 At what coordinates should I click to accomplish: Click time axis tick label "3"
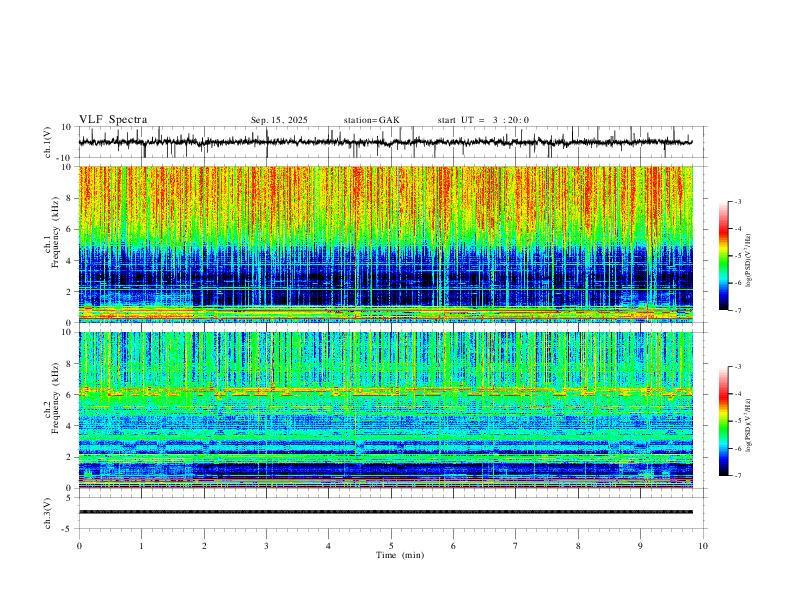[x=266, y=546]
